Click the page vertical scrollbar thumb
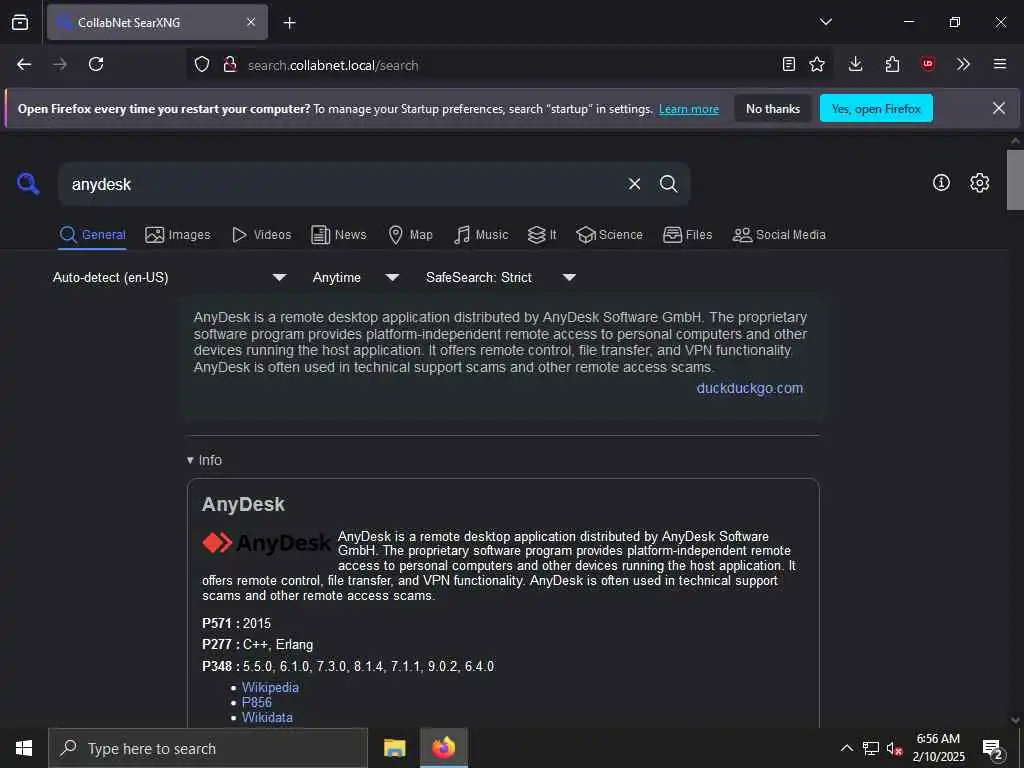The height and width of the screenshot is (768, 1024). (1015, 180)
